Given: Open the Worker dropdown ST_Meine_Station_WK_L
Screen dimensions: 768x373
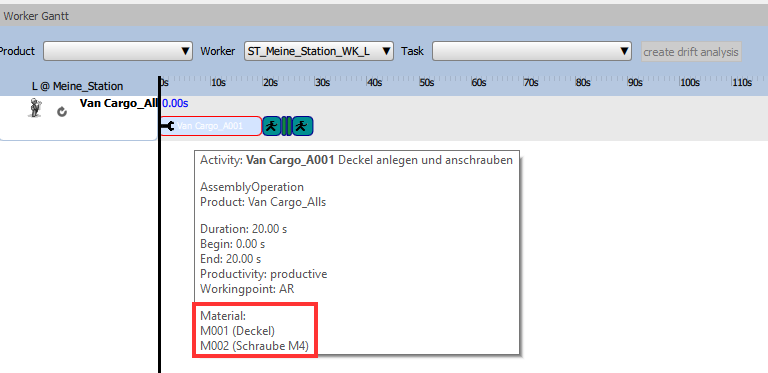Looking at the screenshot, I should pos(319,51).
